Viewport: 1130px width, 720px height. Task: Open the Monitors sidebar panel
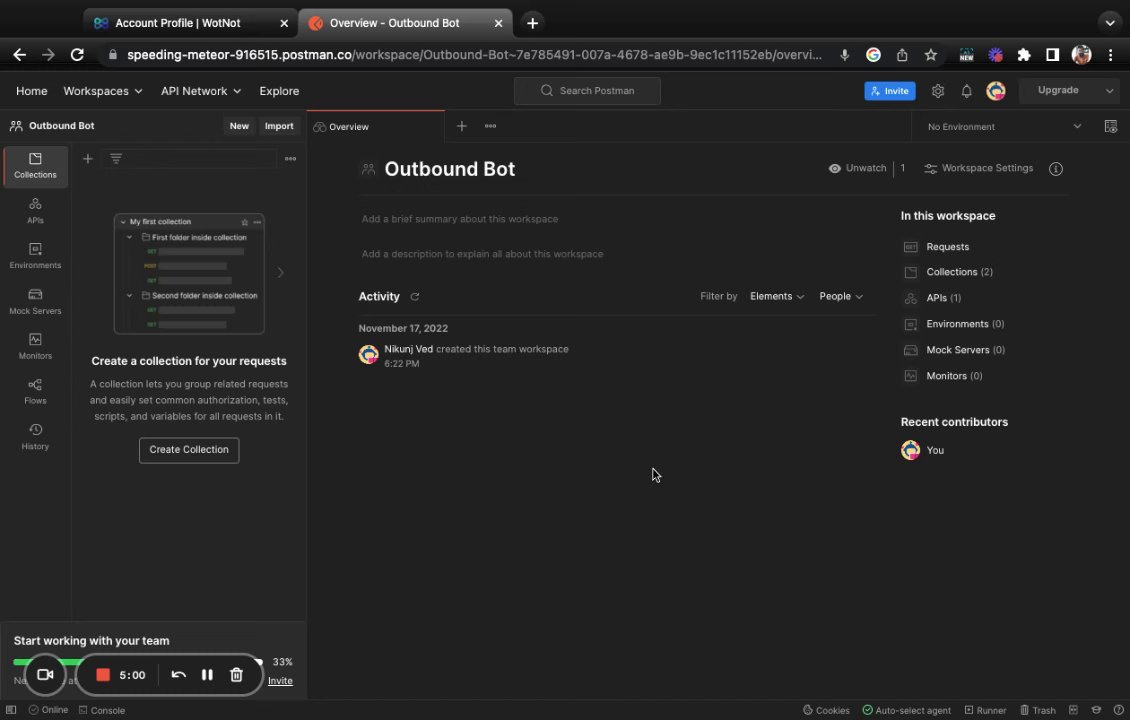(35, 347)
